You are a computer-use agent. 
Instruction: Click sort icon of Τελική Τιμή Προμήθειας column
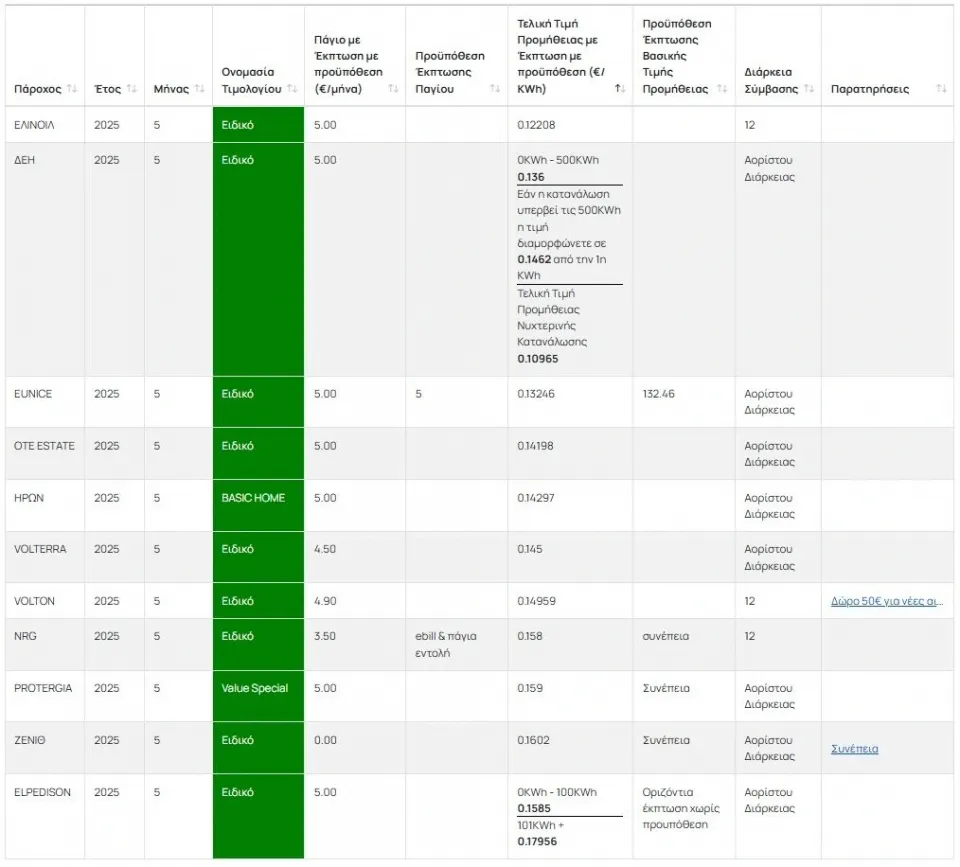620,89
